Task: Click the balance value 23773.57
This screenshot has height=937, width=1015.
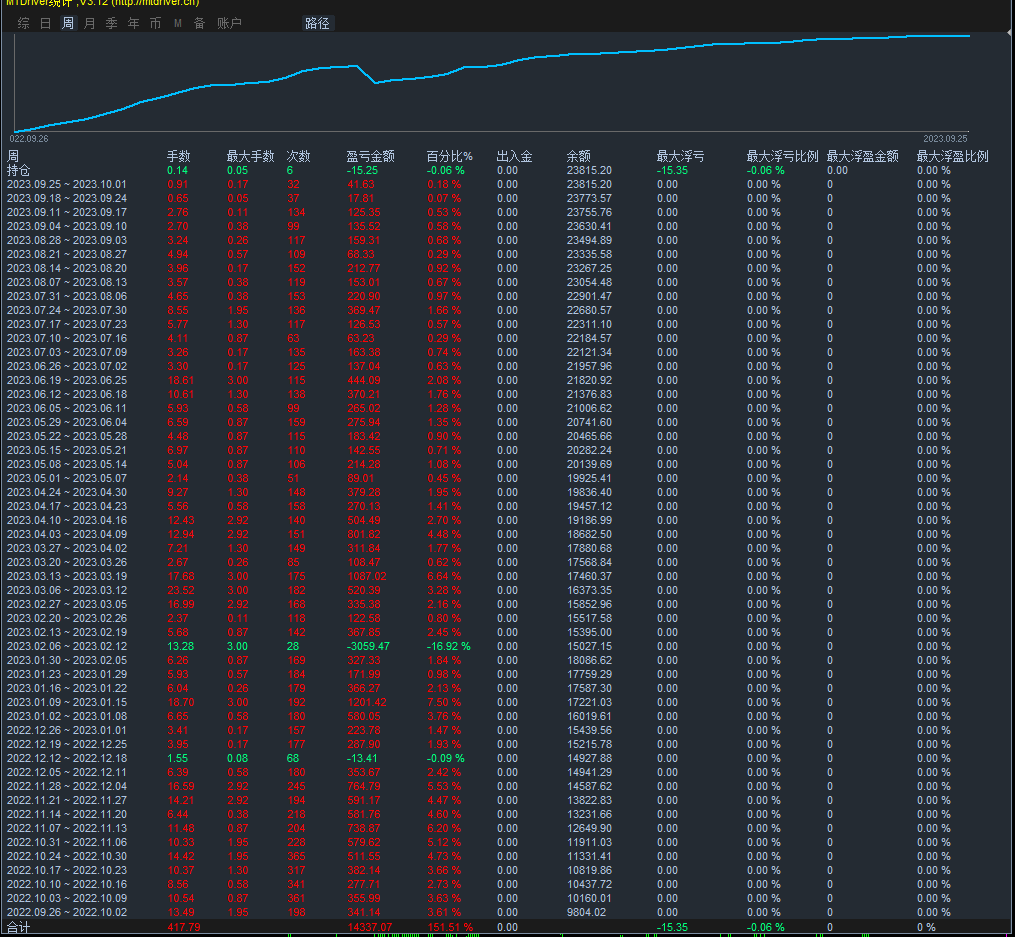Action: 589,198
